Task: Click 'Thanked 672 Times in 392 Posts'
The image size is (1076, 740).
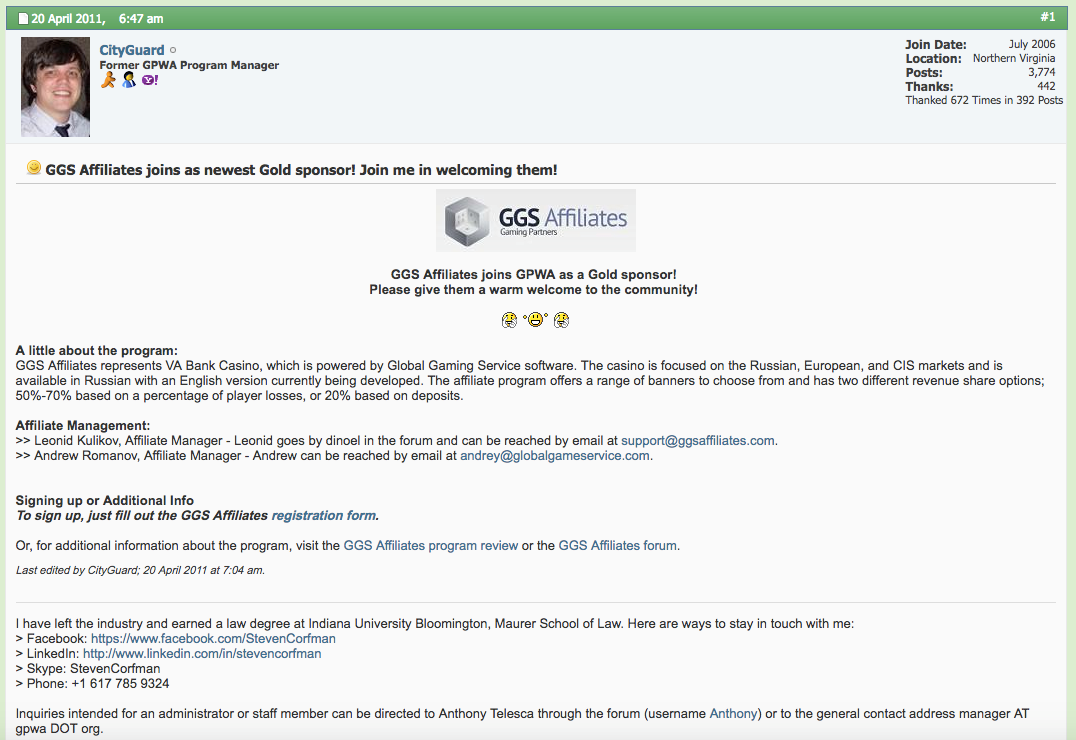Action: coord(984,100)
